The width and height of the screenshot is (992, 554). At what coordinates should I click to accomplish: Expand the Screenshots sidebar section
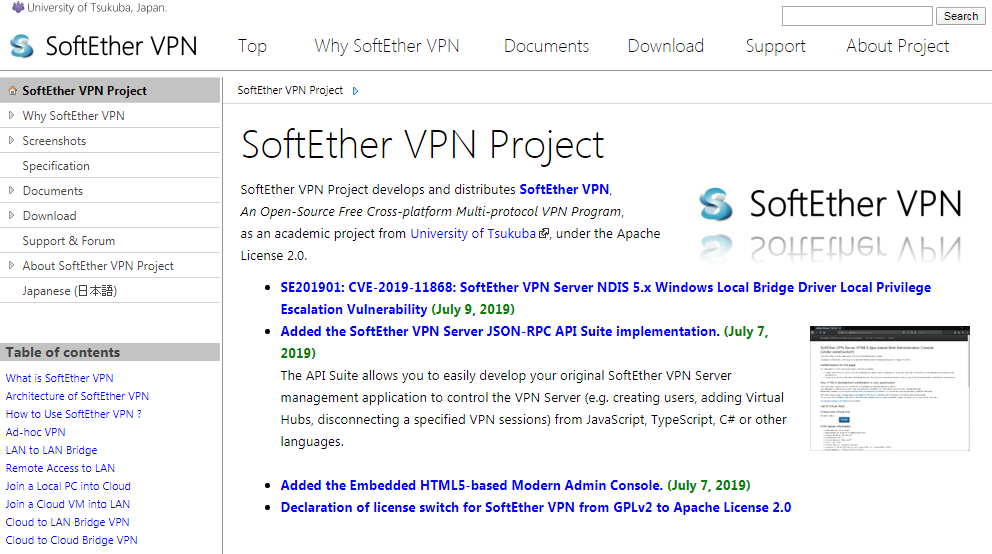pos(11,140)
